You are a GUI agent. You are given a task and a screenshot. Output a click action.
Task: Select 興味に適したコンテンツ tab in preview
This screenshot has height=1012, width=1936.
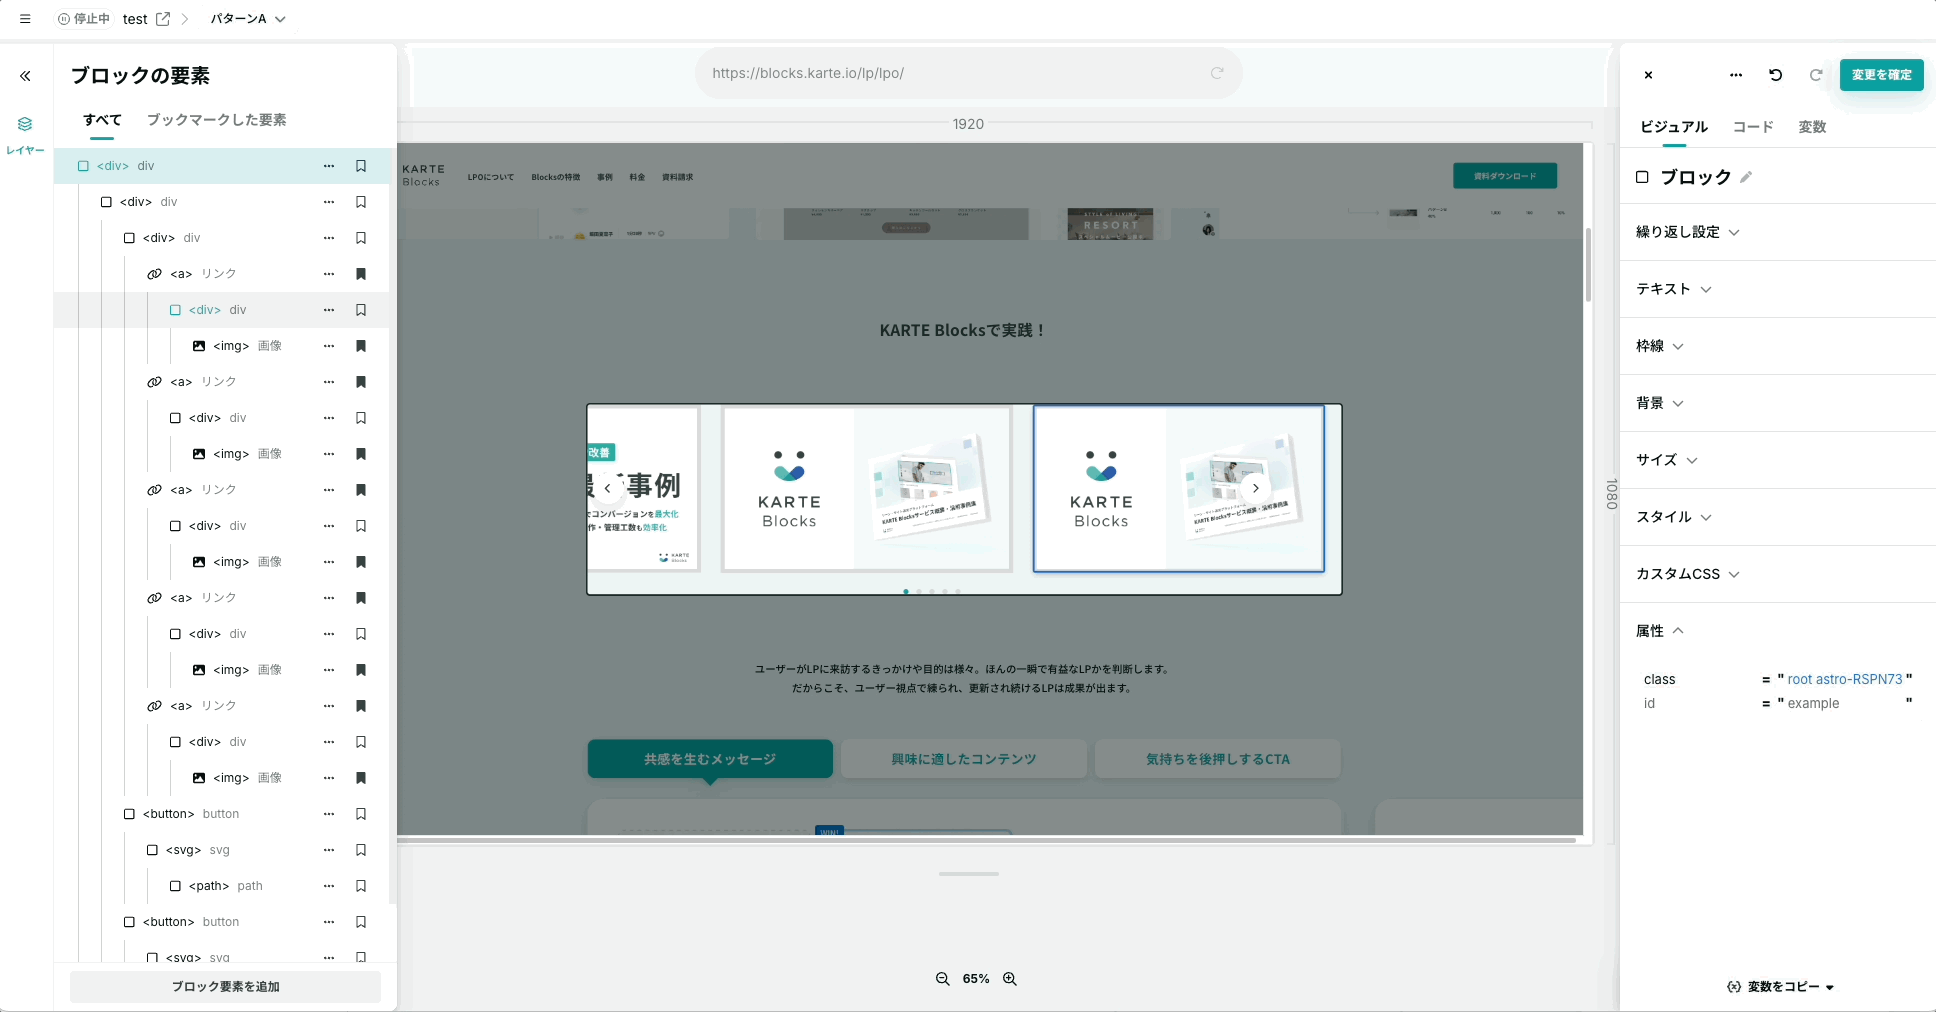pos(964,759)
